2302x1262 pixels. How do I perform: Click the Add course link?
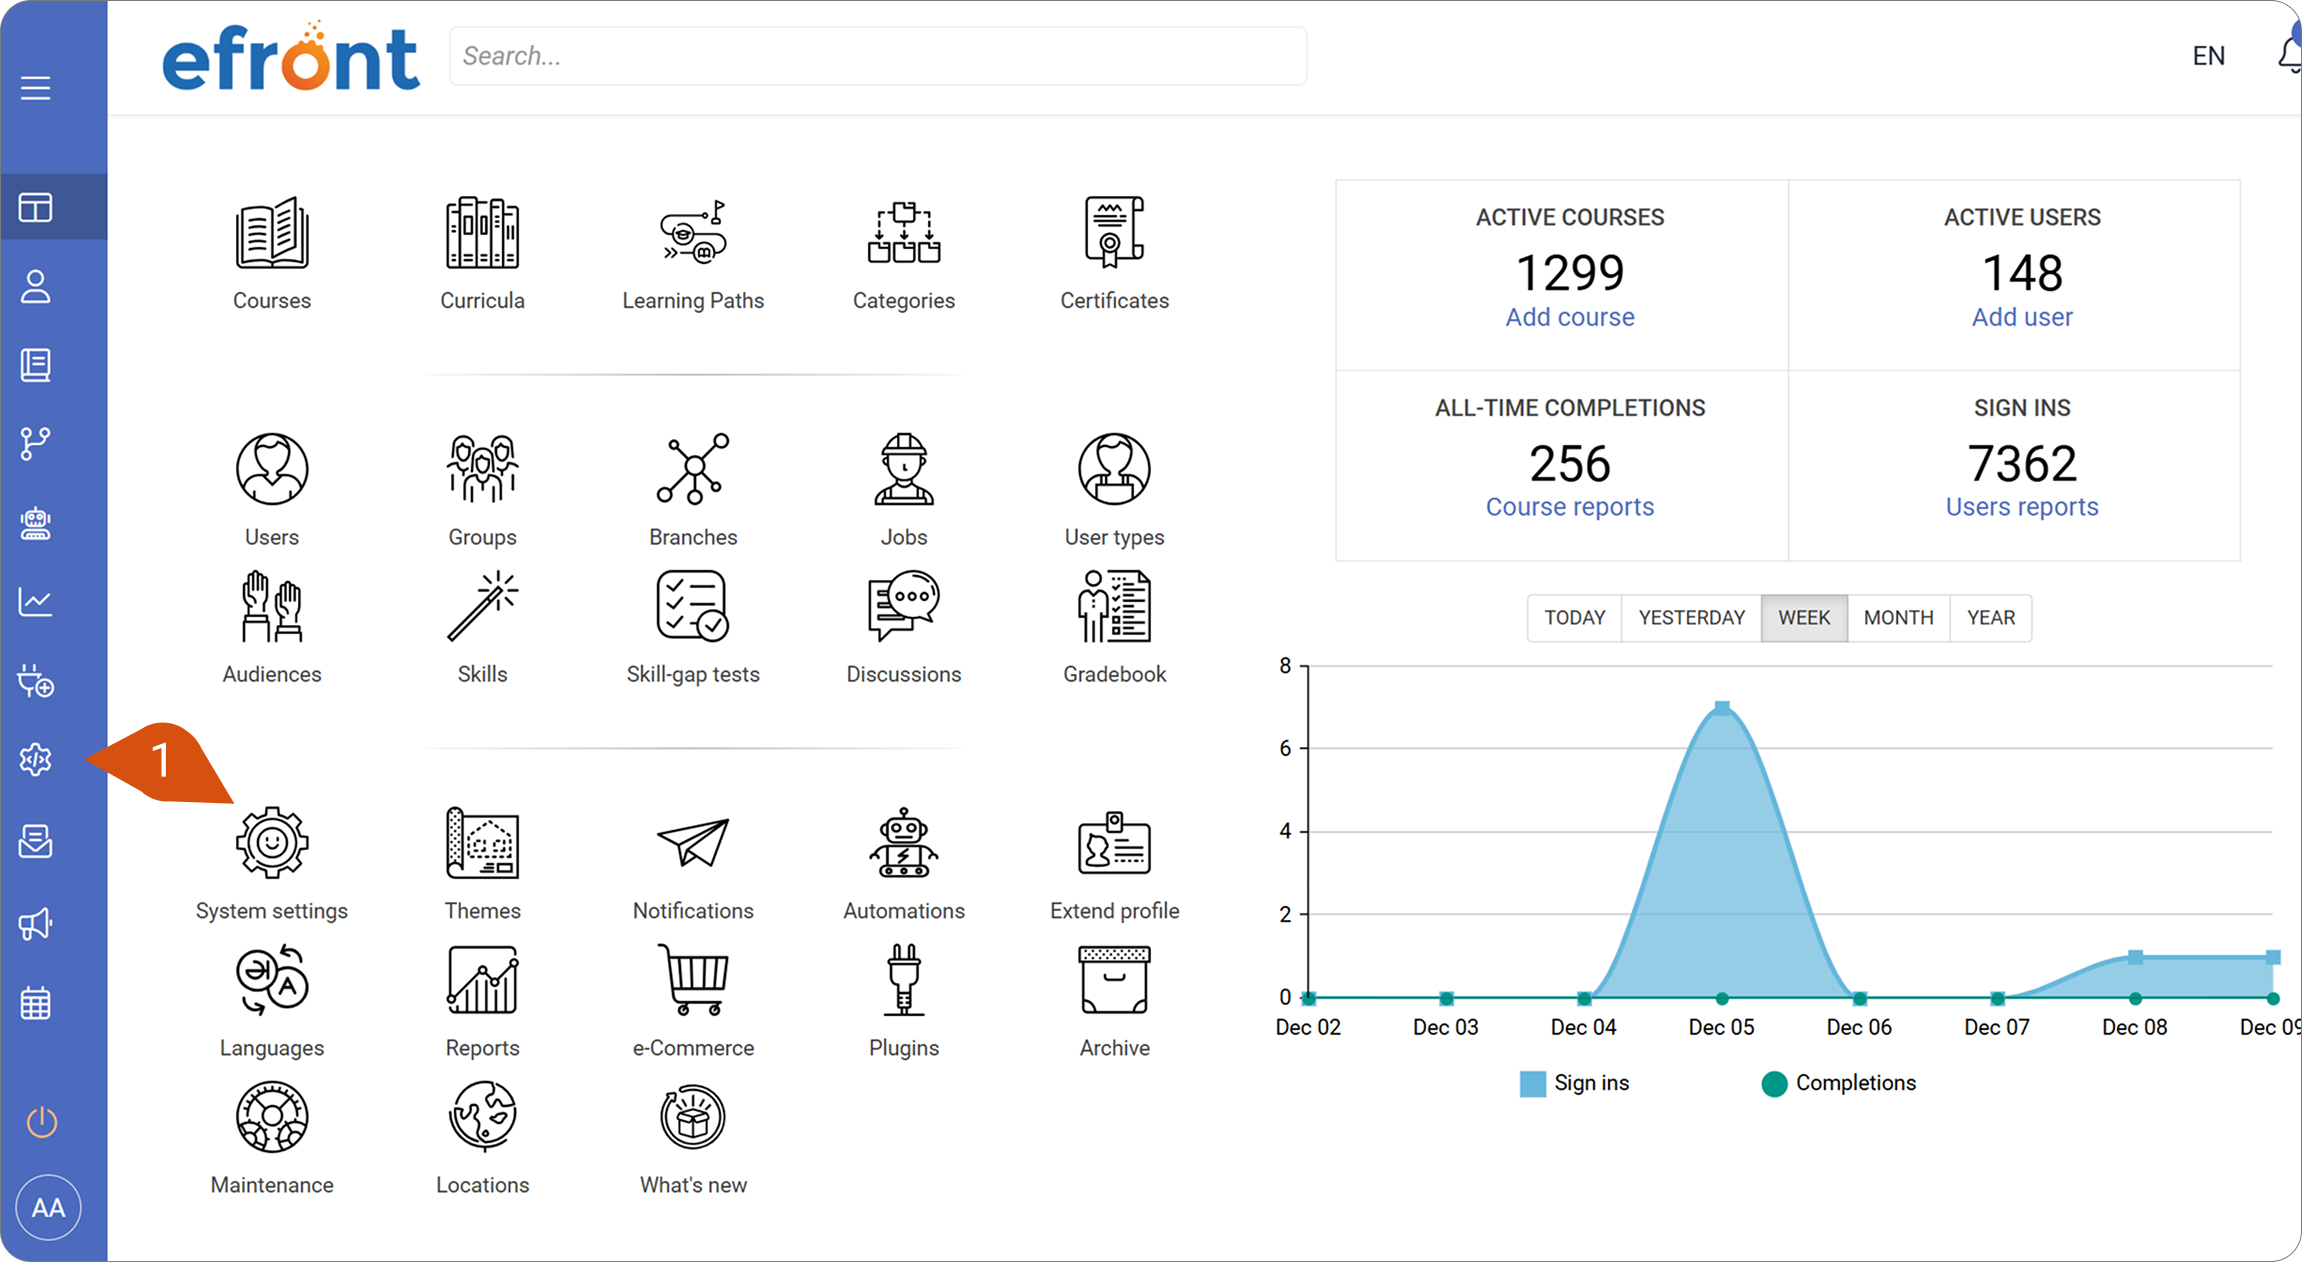(x=1570, y=317)
